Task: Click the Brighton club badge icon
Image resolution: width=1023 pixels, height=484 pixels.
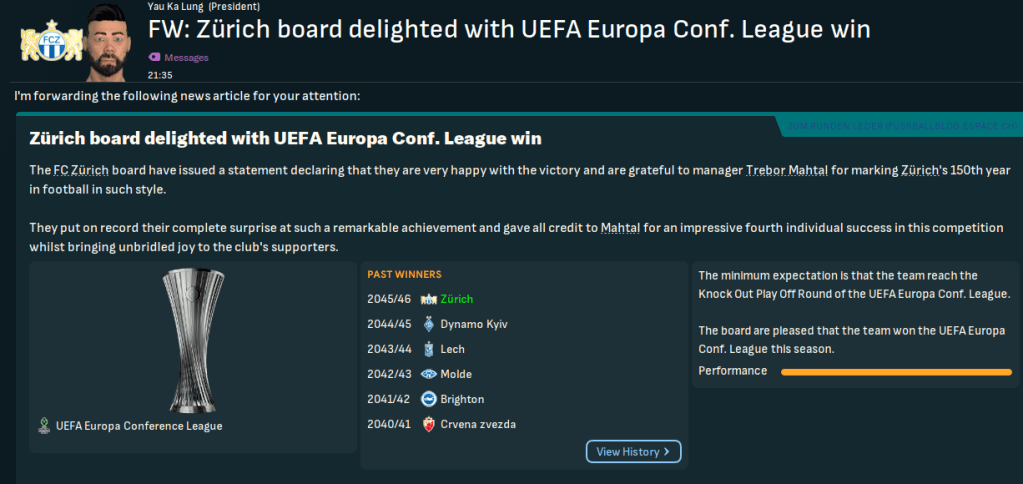Action: pyautogui.click(x=429, y=399)
